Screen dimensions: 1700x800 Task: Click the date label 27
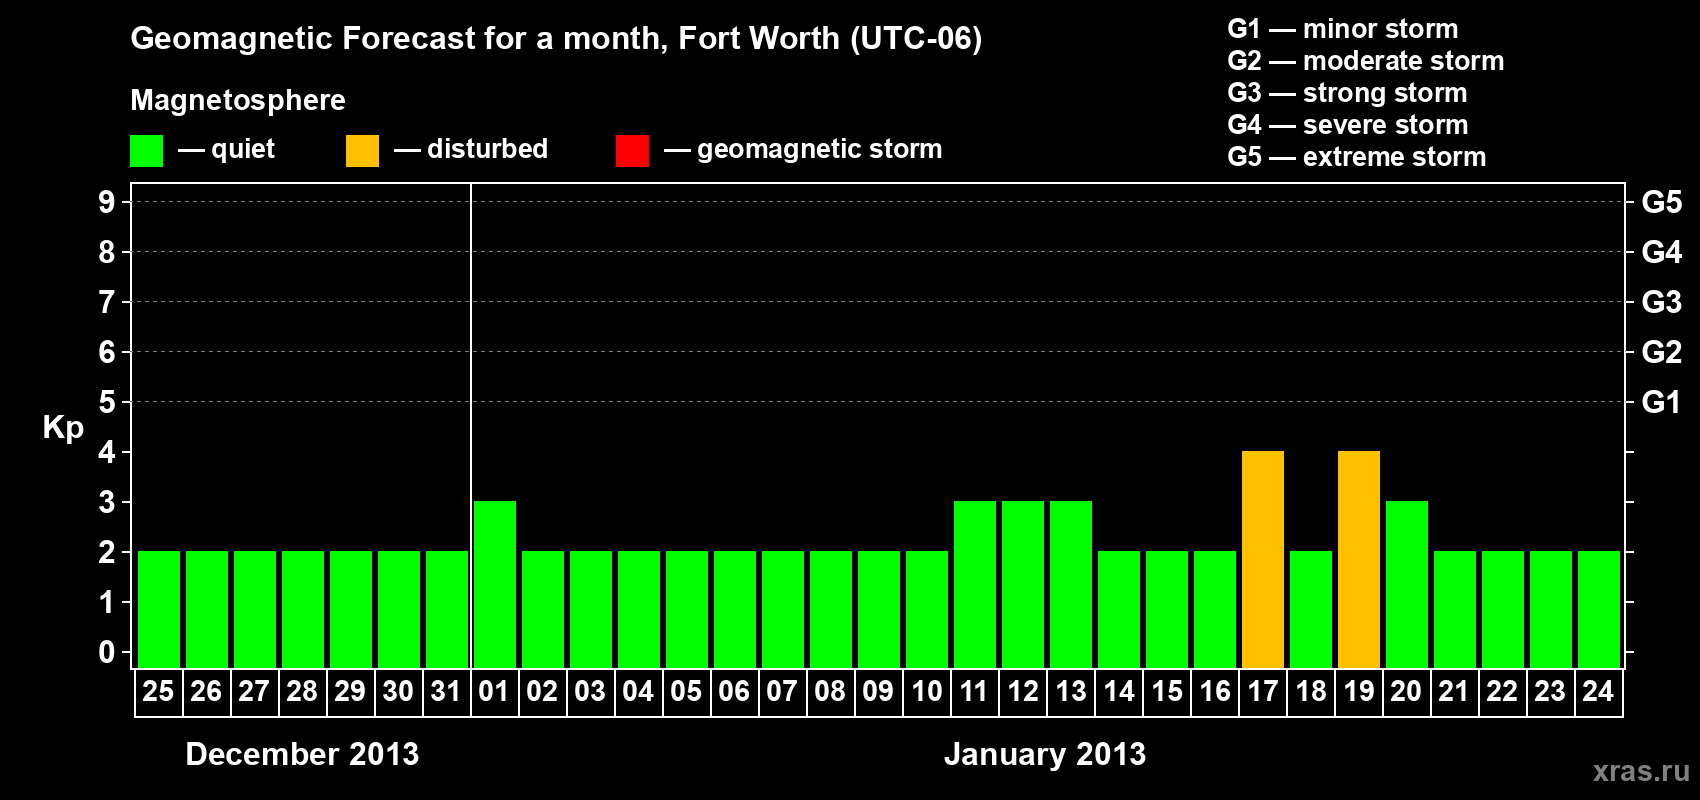[254, 691]
